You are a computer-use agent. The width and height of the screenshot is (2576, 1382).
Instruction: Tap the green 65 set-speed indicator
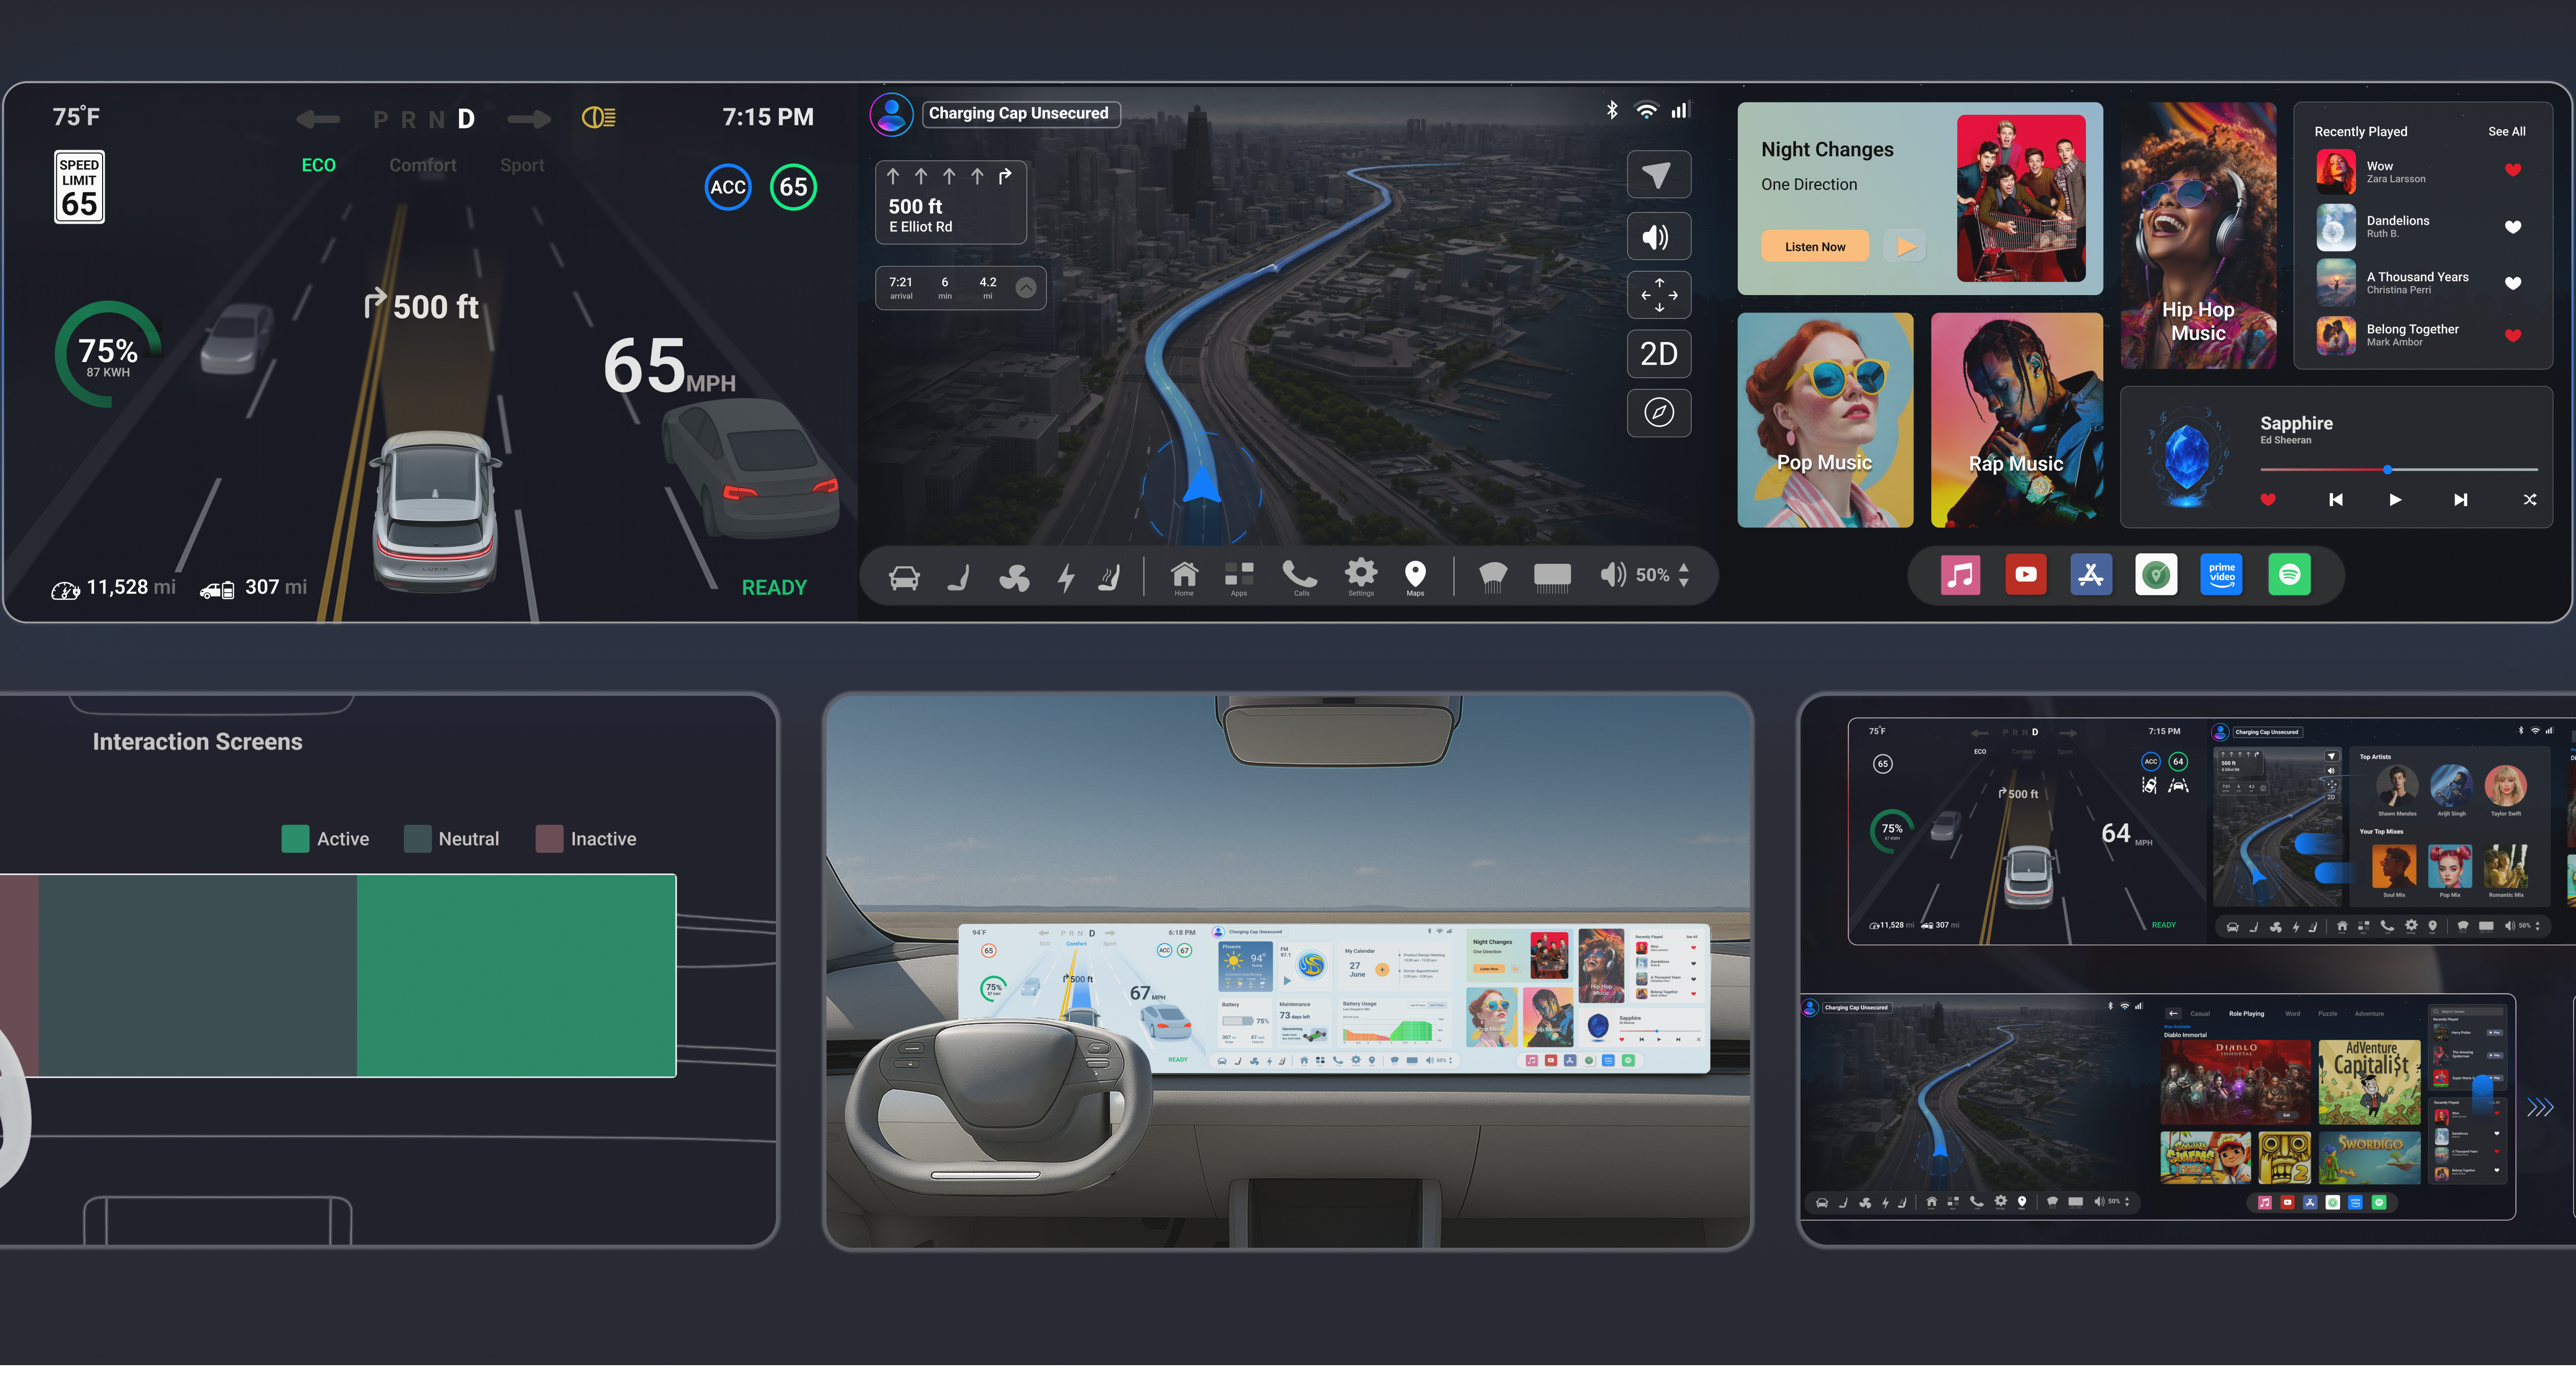pos(793,187)
